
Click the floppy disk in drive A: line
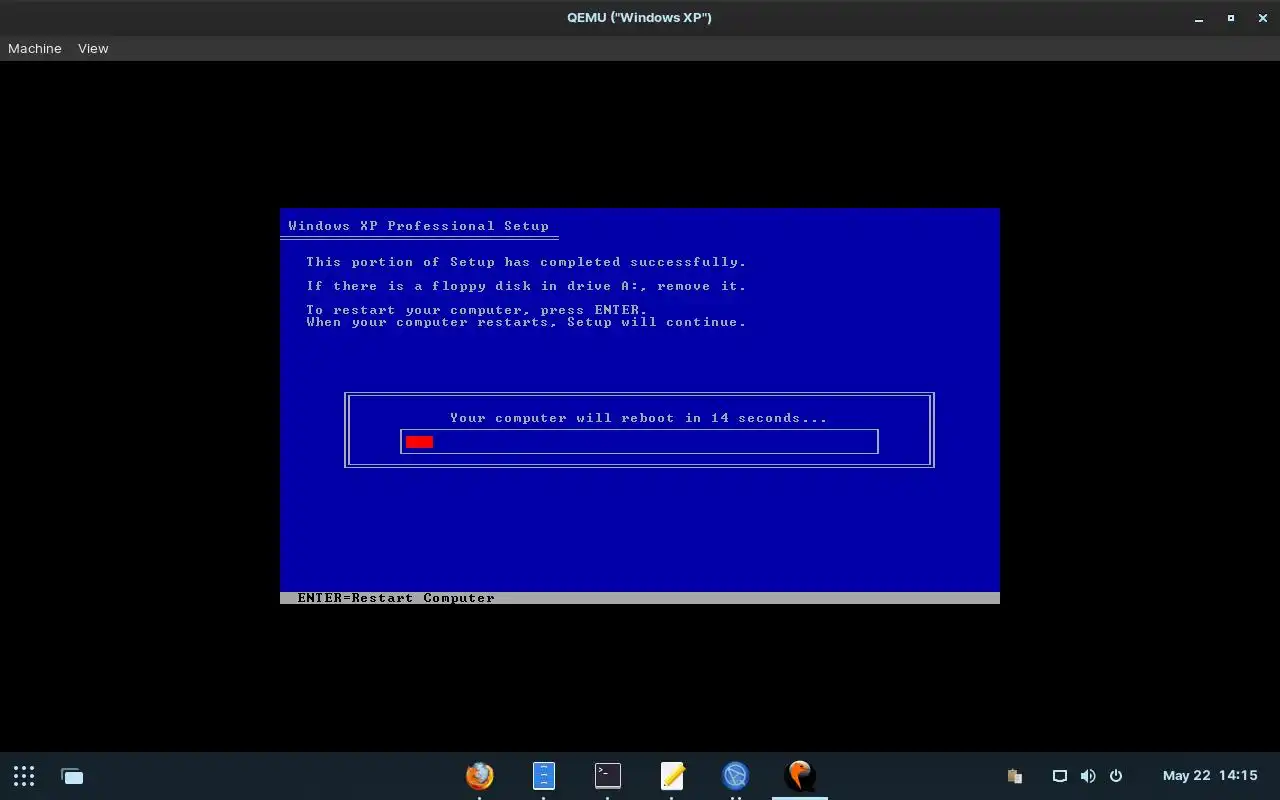point(526,286)
